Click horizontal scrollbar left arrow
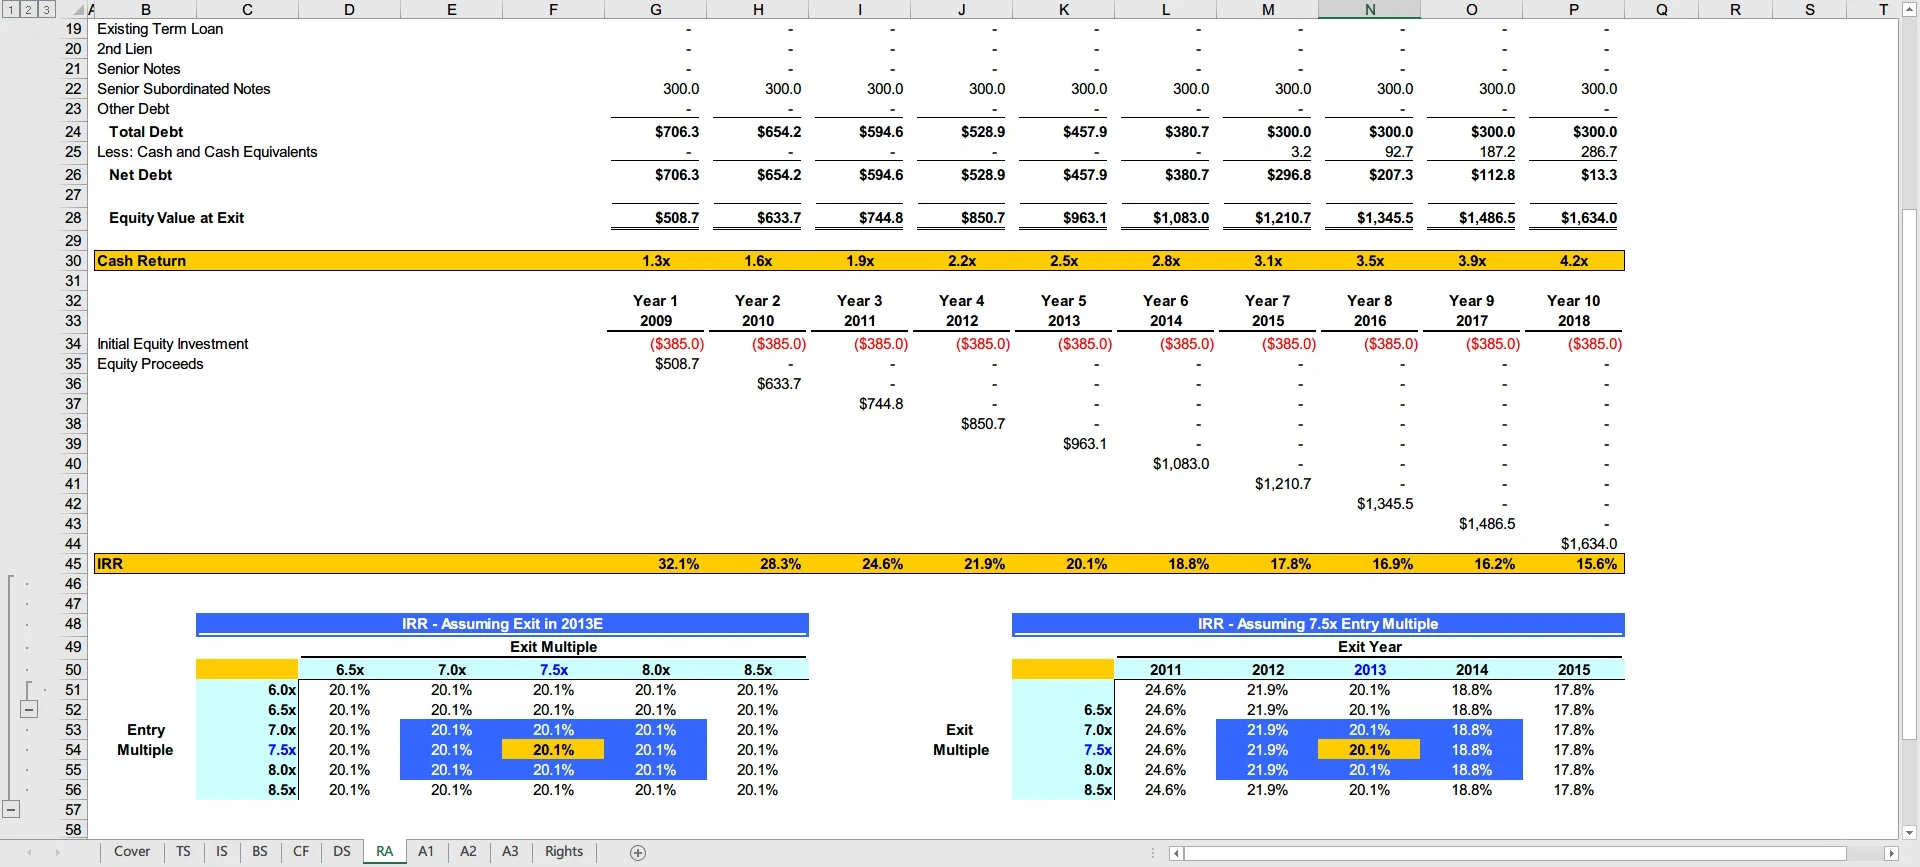The width and height of the screenshot is (1920, 867). click(x=1176, y=853)
